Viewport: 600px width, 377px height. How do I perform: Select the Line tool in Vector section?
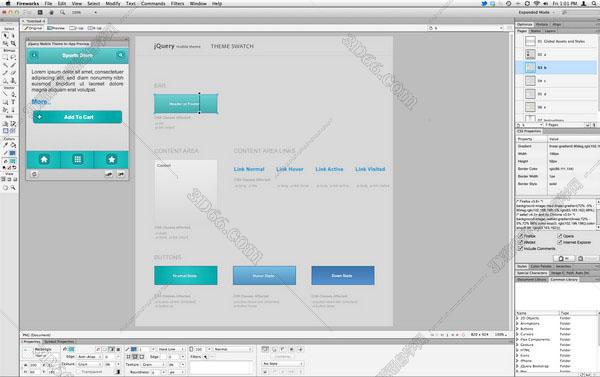(x=5, y=94)
